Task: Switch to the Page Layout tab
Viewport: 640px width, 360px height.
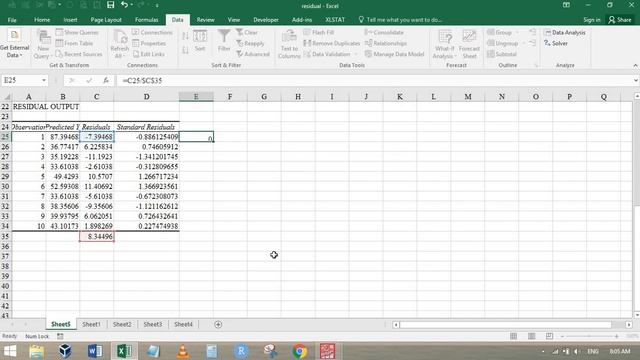Action: [x=106, y=20]
